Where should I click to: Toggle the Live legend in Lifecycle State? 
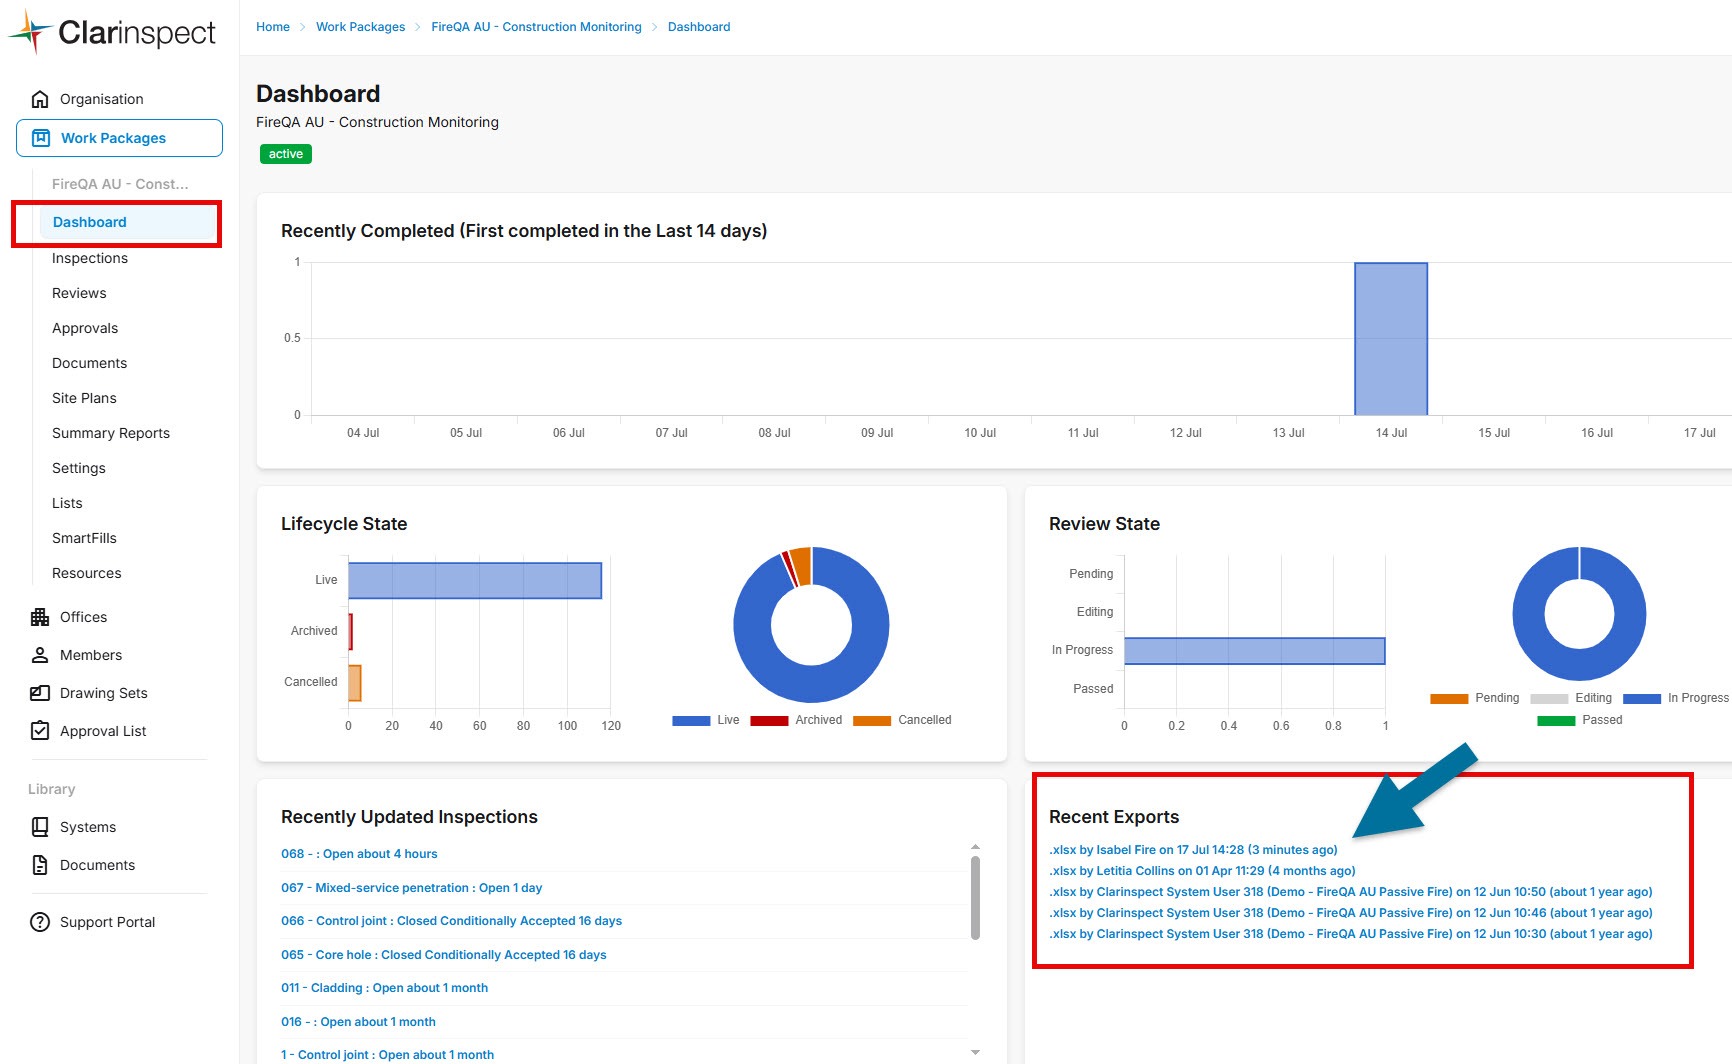[706, 720]
